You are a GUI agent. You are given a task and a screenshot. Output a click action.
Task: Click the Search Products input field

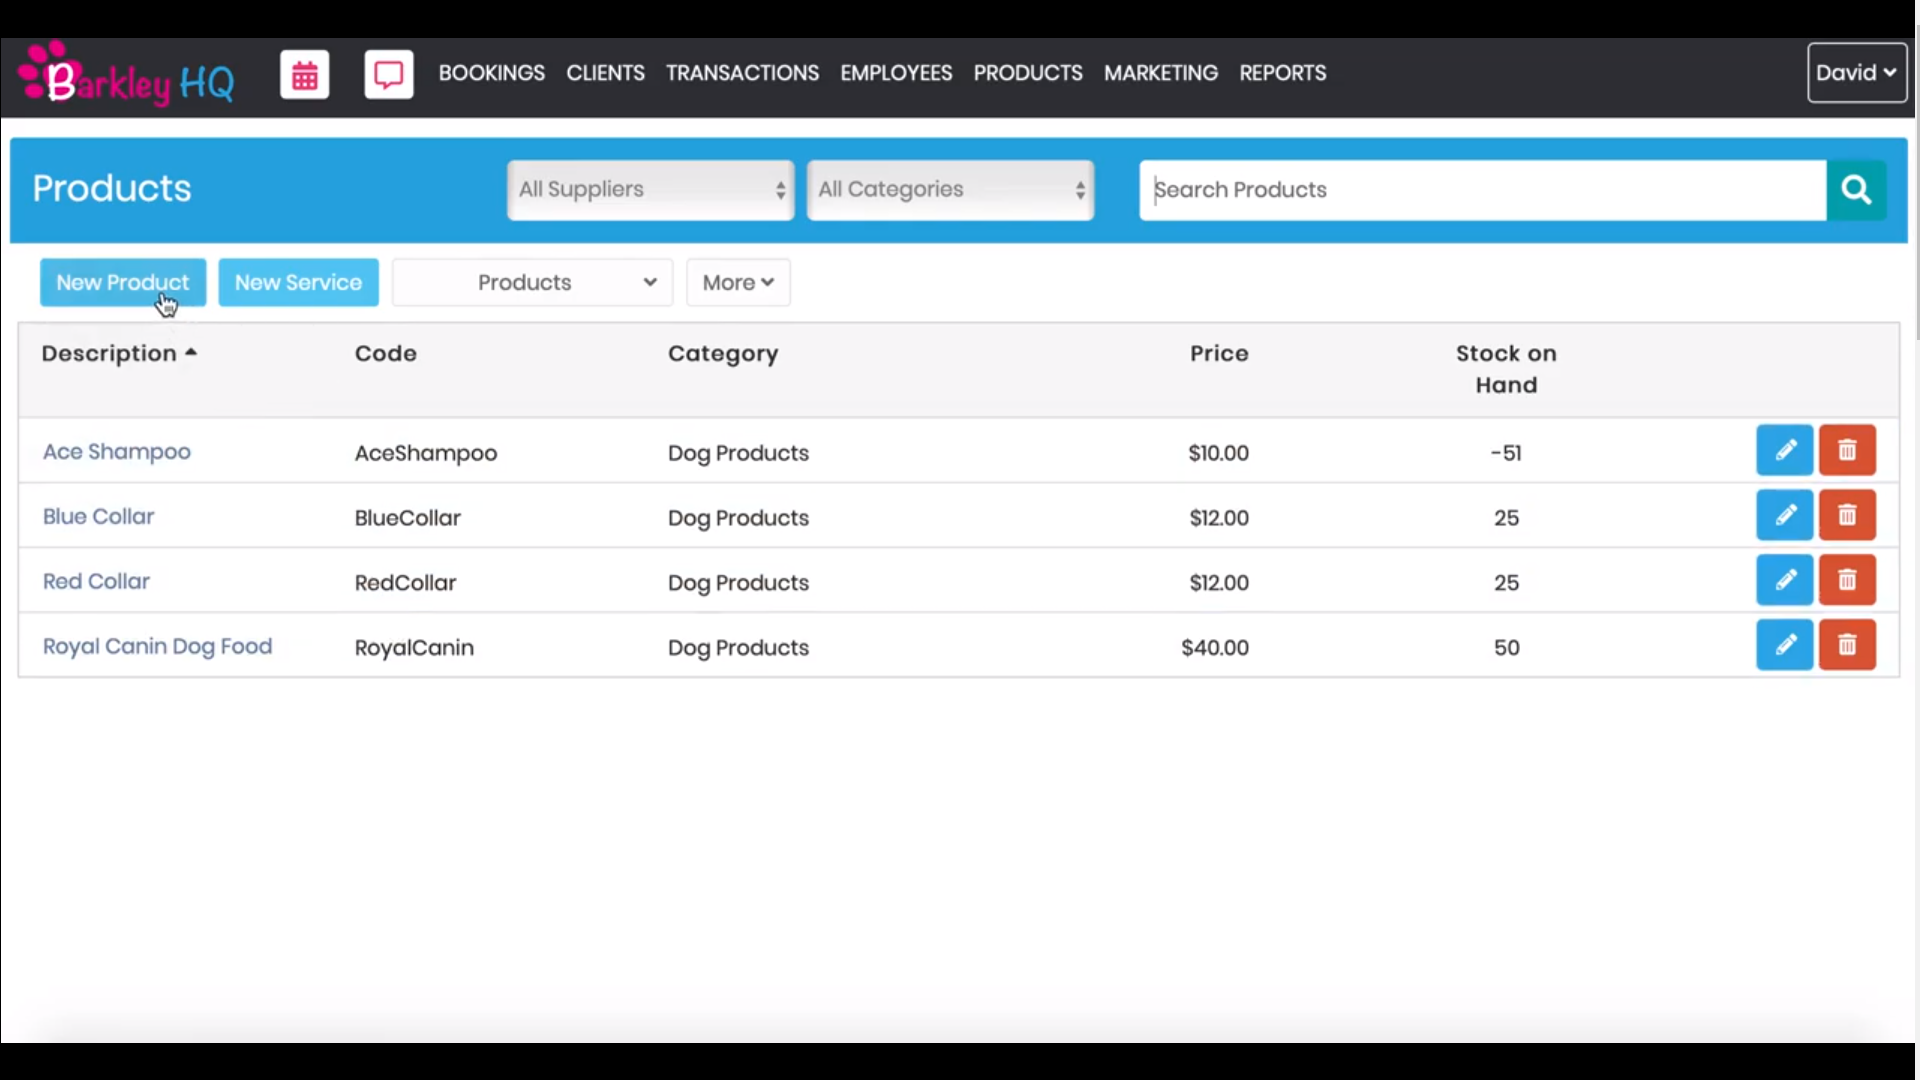[1480, 190]
